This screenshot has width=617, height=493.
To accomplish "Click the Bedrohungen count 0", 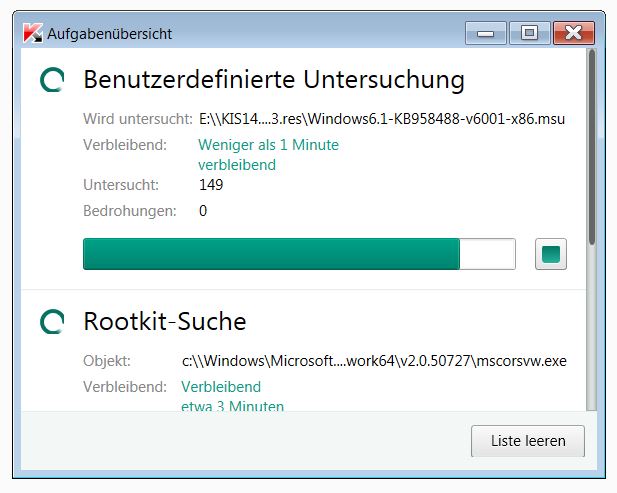I will (203, 211).
